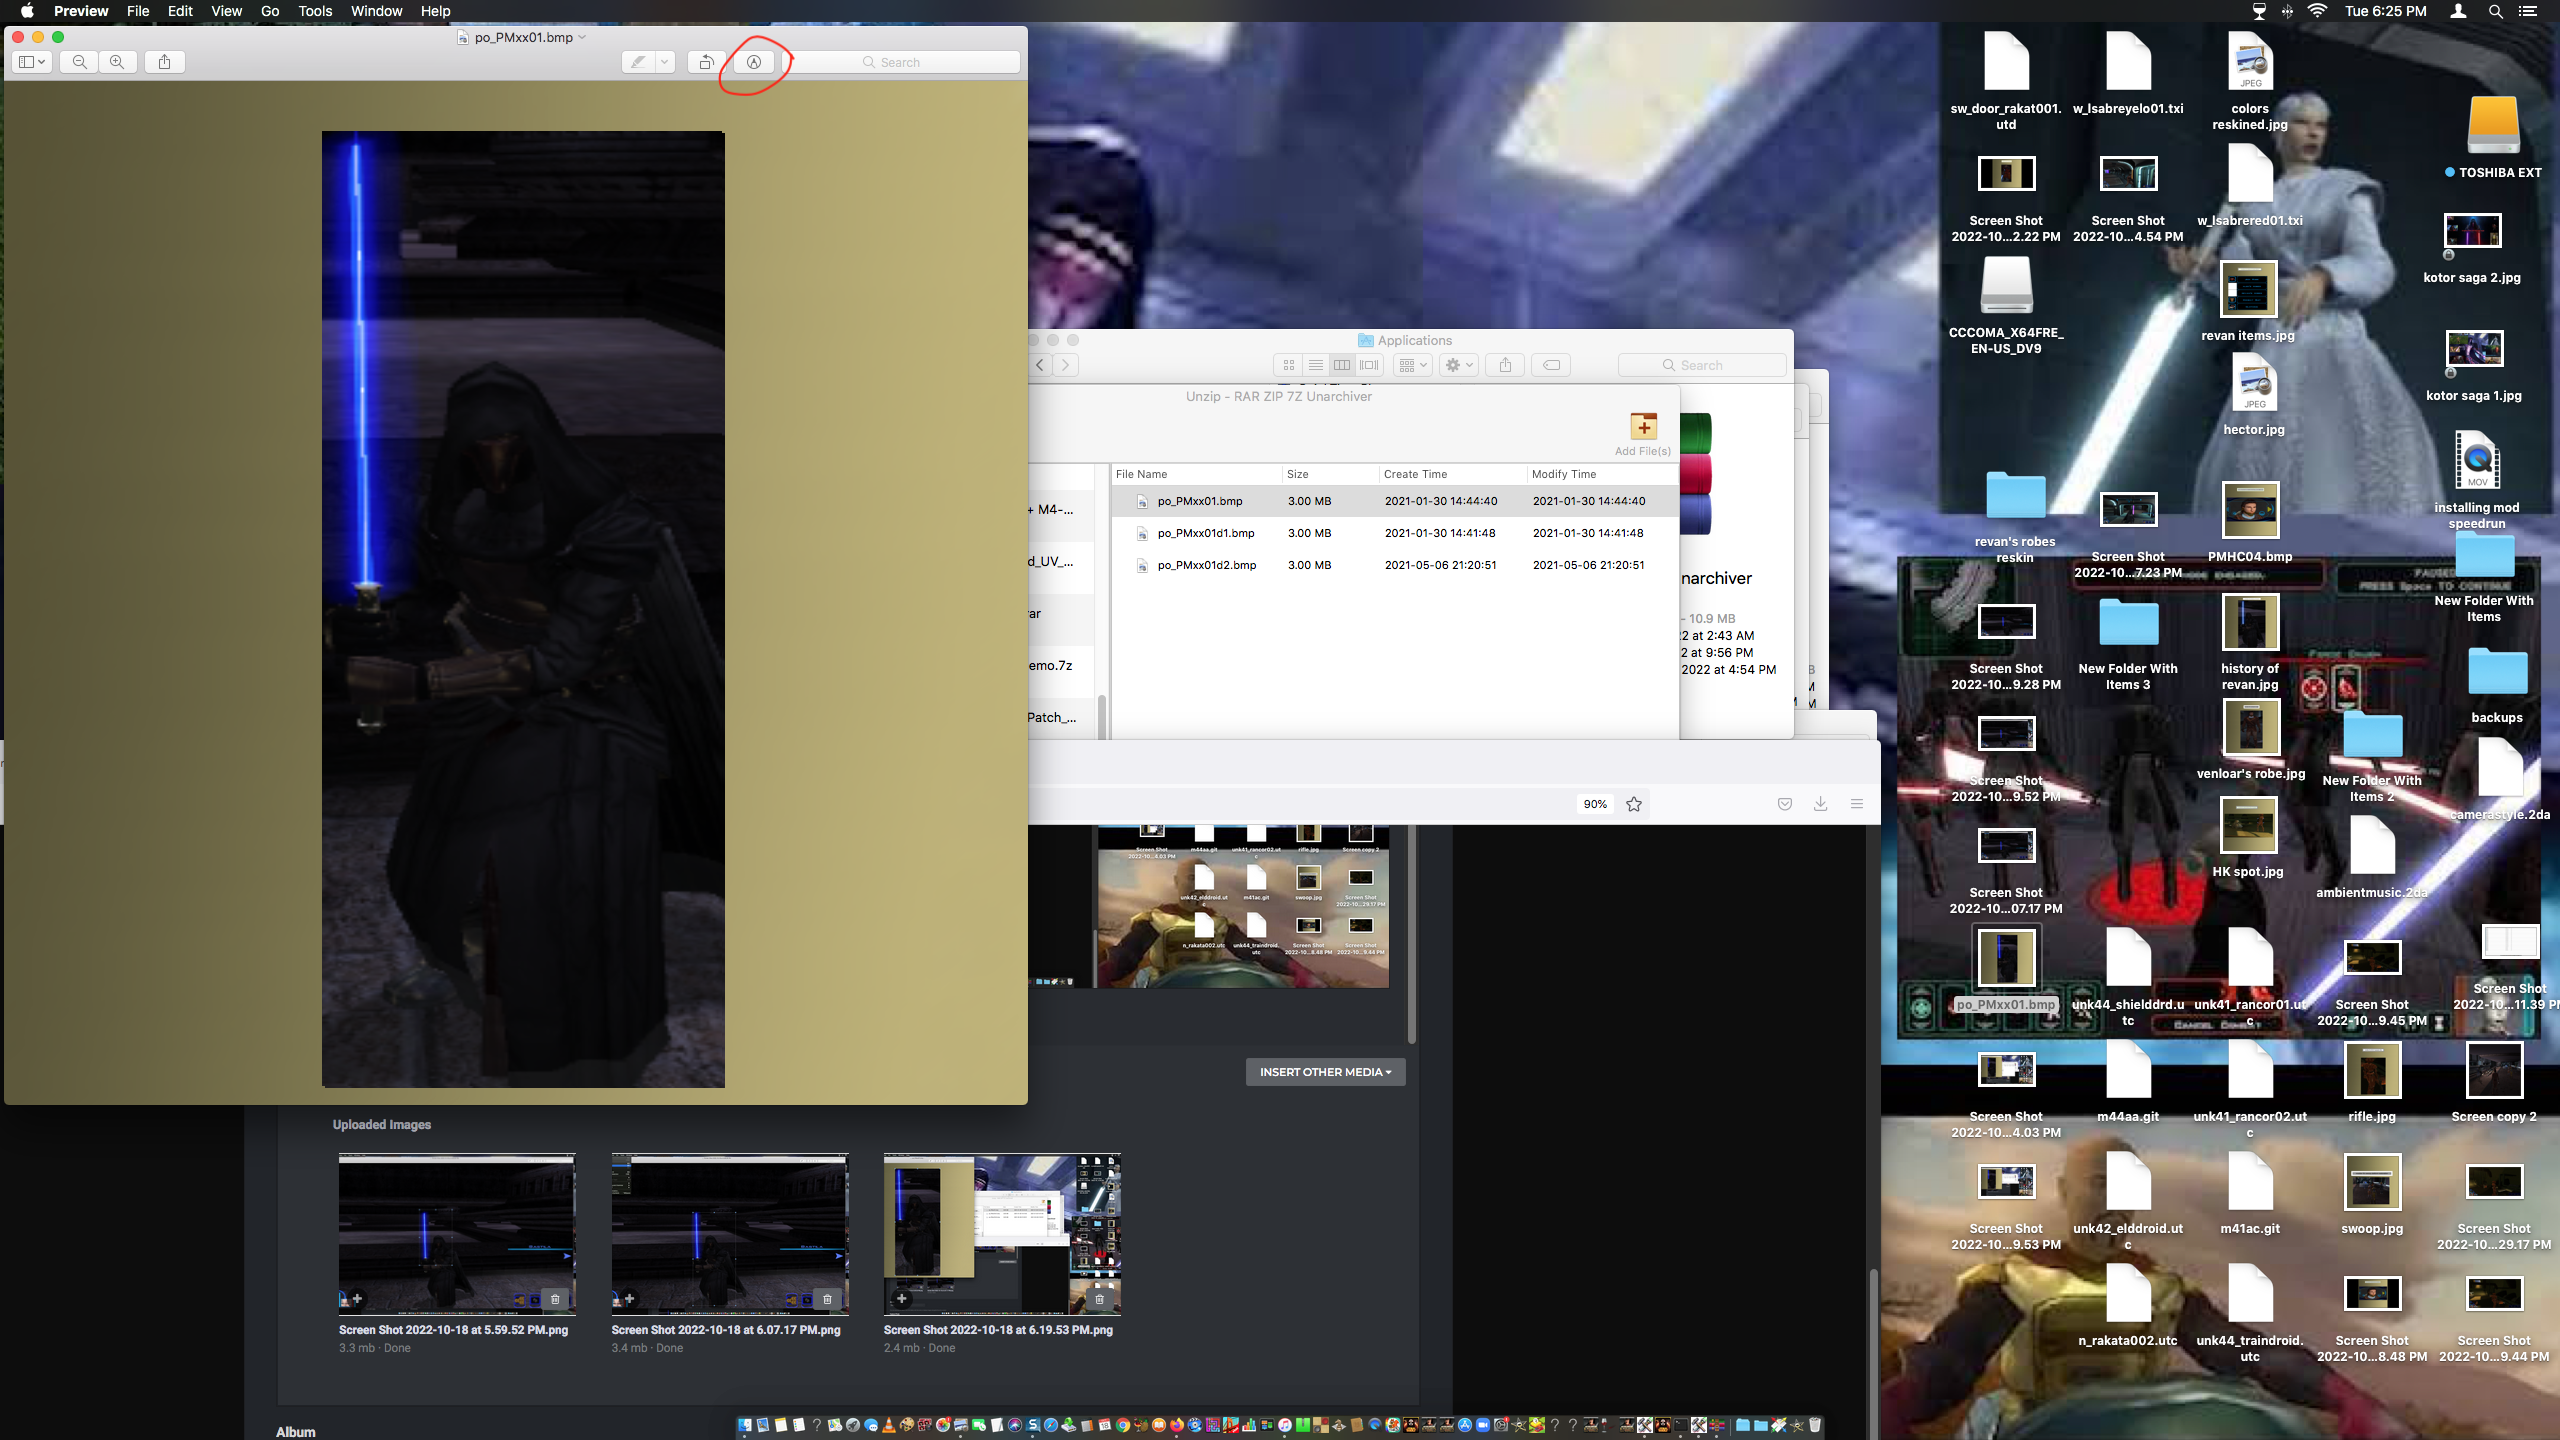Insert 5.59.52 PM uploaded image
This screenshot has width=2560, height=1440.
pyautogui.click(x=357, y=1299)
